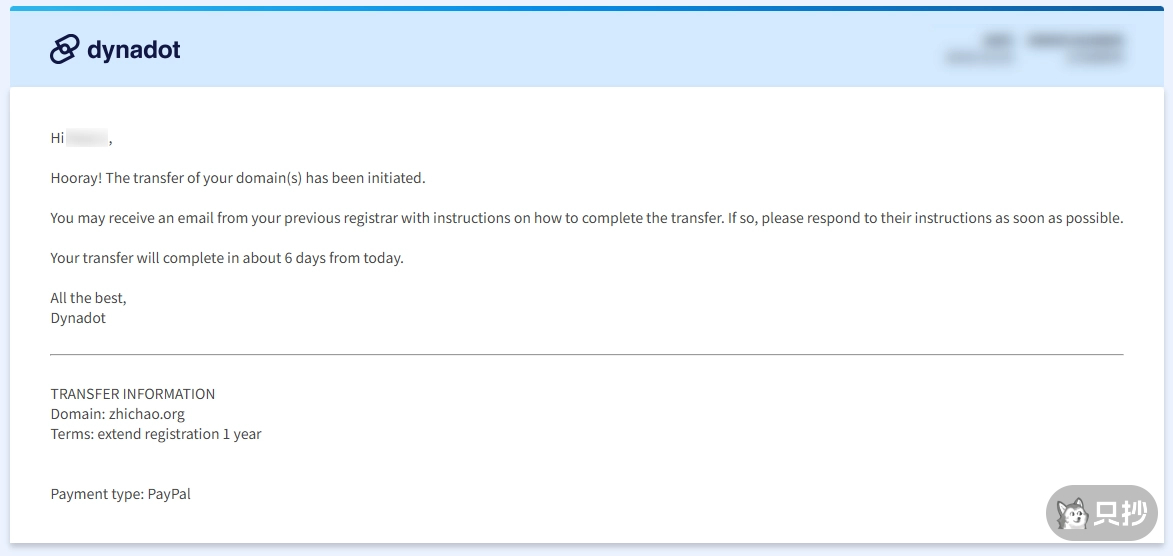
Task: Click the "about 6 days" transfer completion line
Action: [227, 258]
